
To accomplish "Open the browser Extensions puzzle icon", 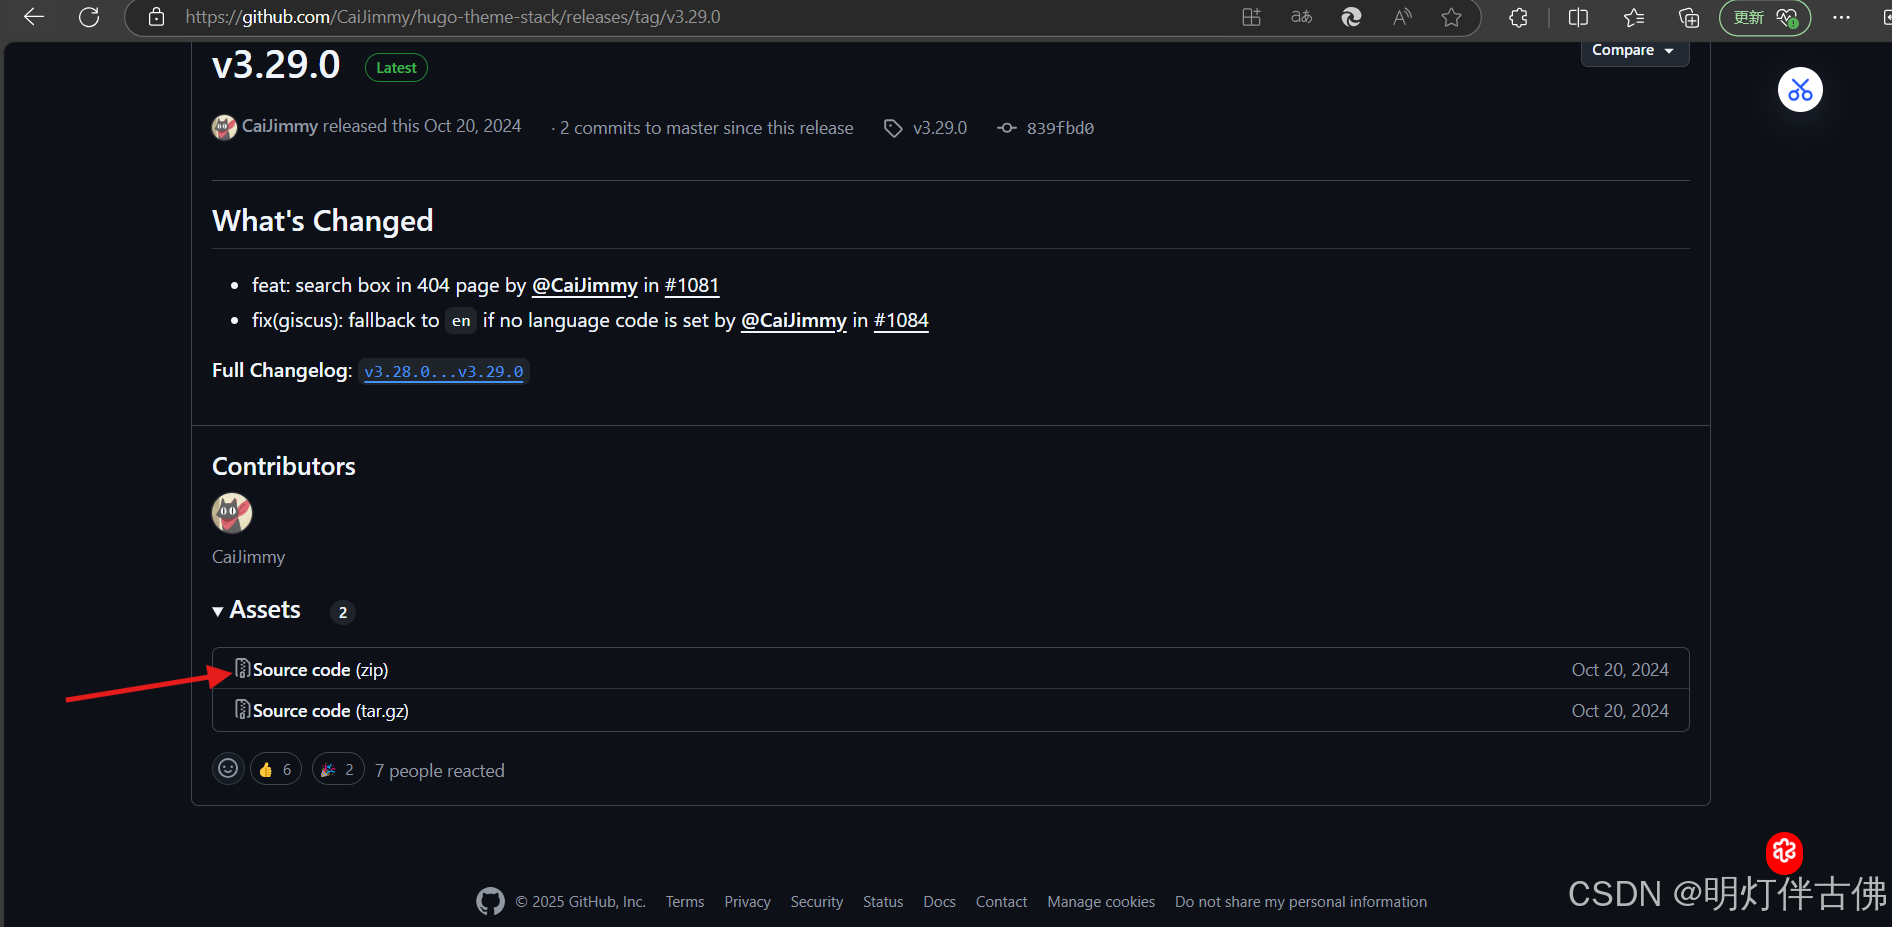I will click(1518, 17).
